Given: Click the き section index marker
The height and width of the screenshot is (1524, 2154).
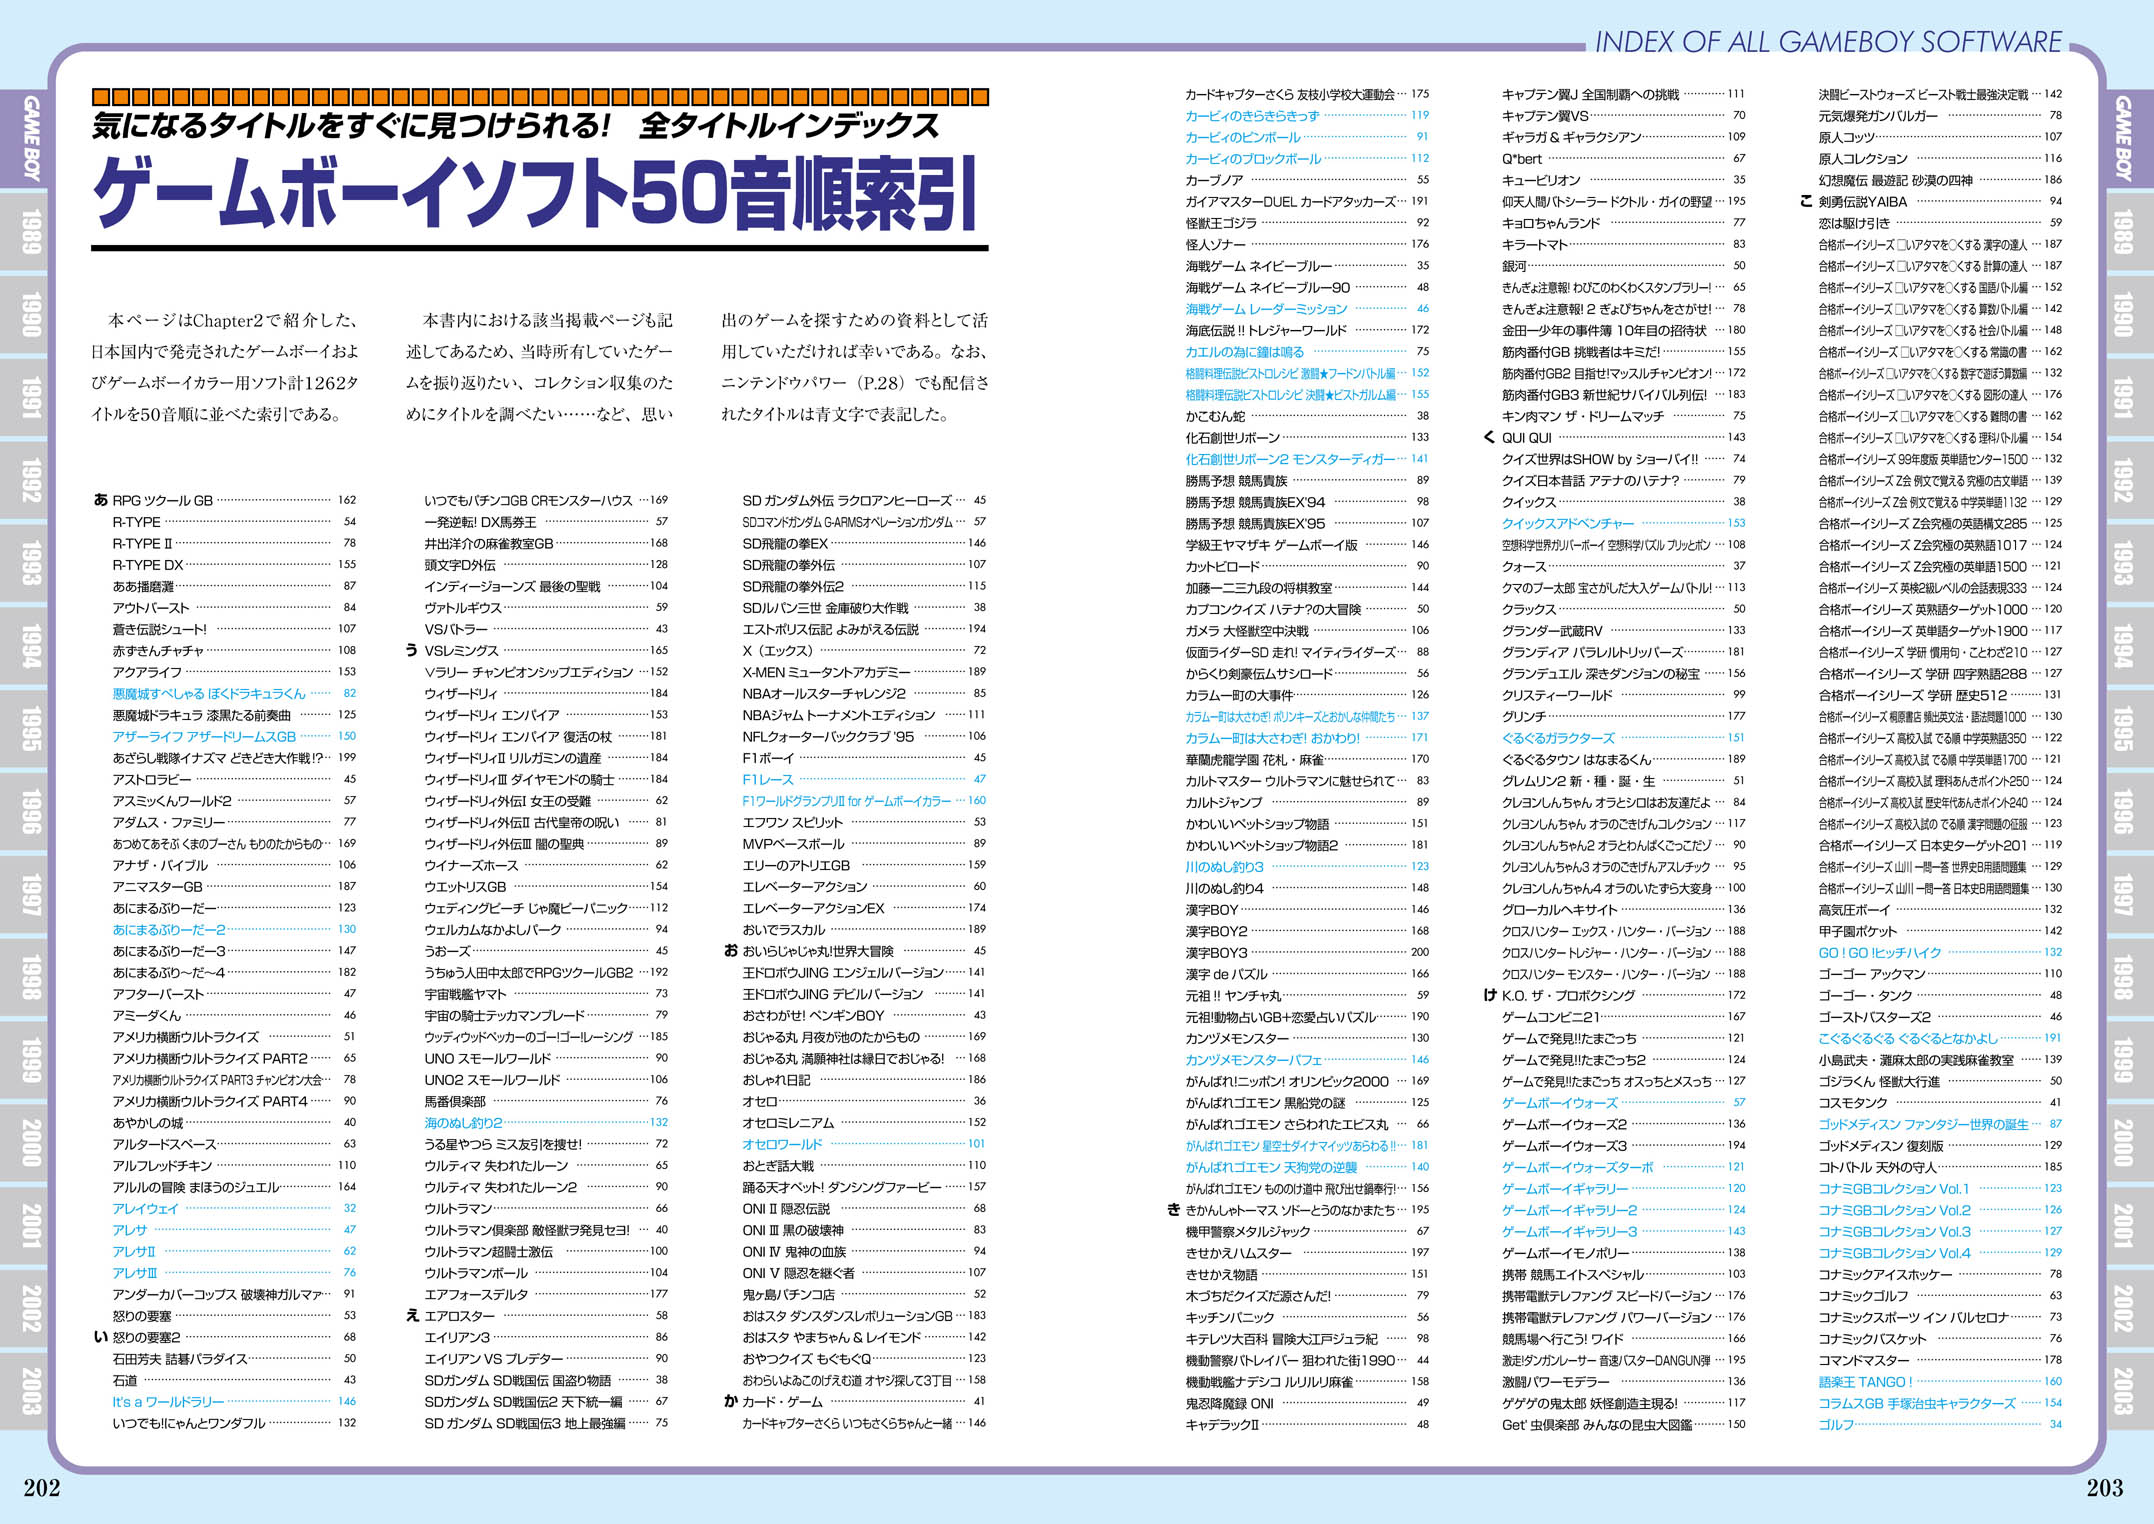Looking at the screenshot, I should [1174, 1209].
